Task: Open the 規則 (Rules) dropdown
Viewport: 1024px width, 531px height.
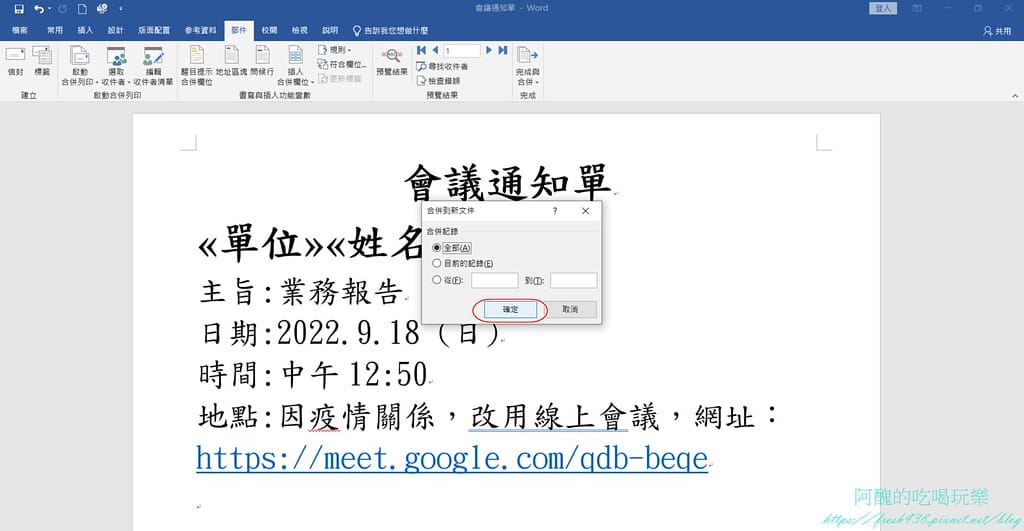Action: tap(334, 50)
